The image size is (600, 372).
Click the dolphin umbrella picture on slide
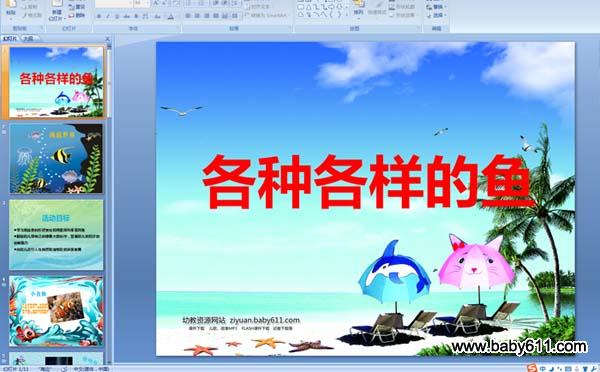[395, 272]
